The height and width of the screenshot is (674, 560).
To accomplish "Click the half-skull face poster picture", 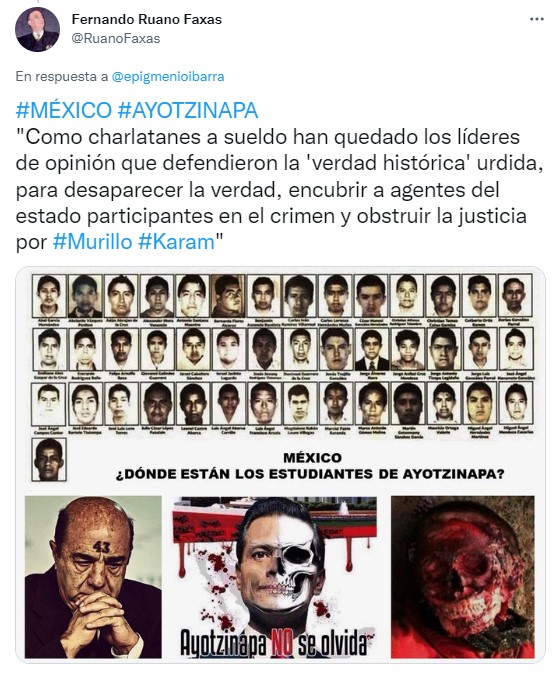I will (275, 577).
